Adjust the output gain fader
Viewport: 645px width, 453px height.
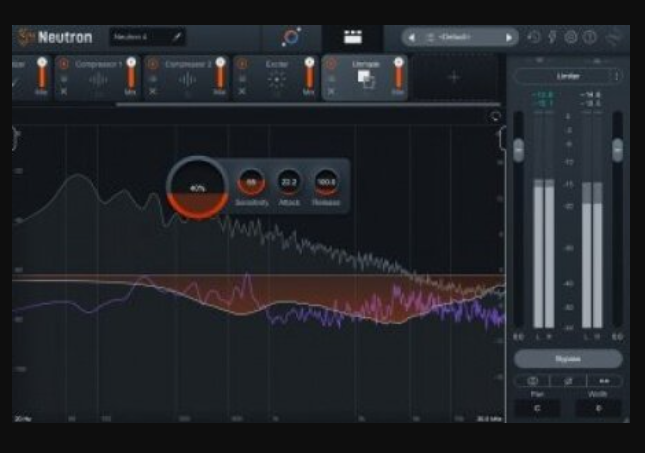click(x=617, y=150)
